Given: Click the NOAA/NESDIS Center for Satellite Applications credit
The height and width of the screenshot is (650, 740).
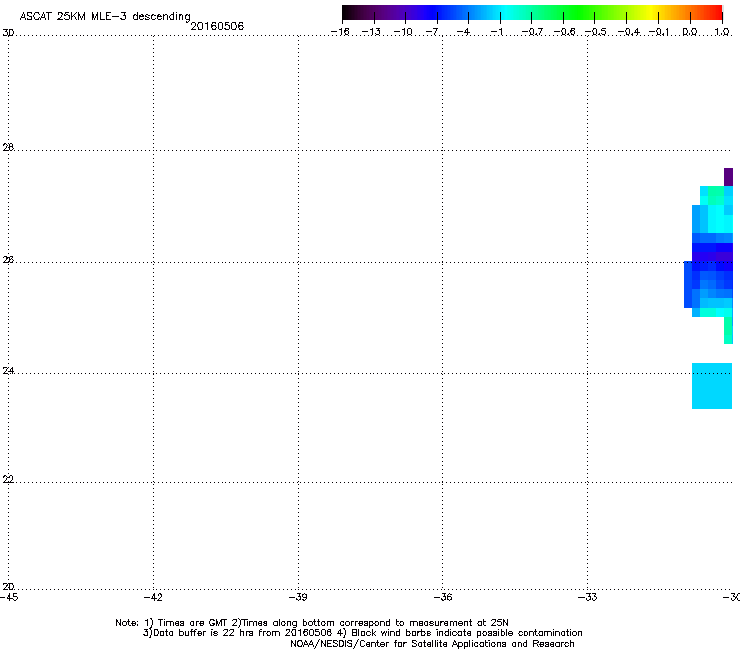Looking at the screenshot, I should [432, 644].
